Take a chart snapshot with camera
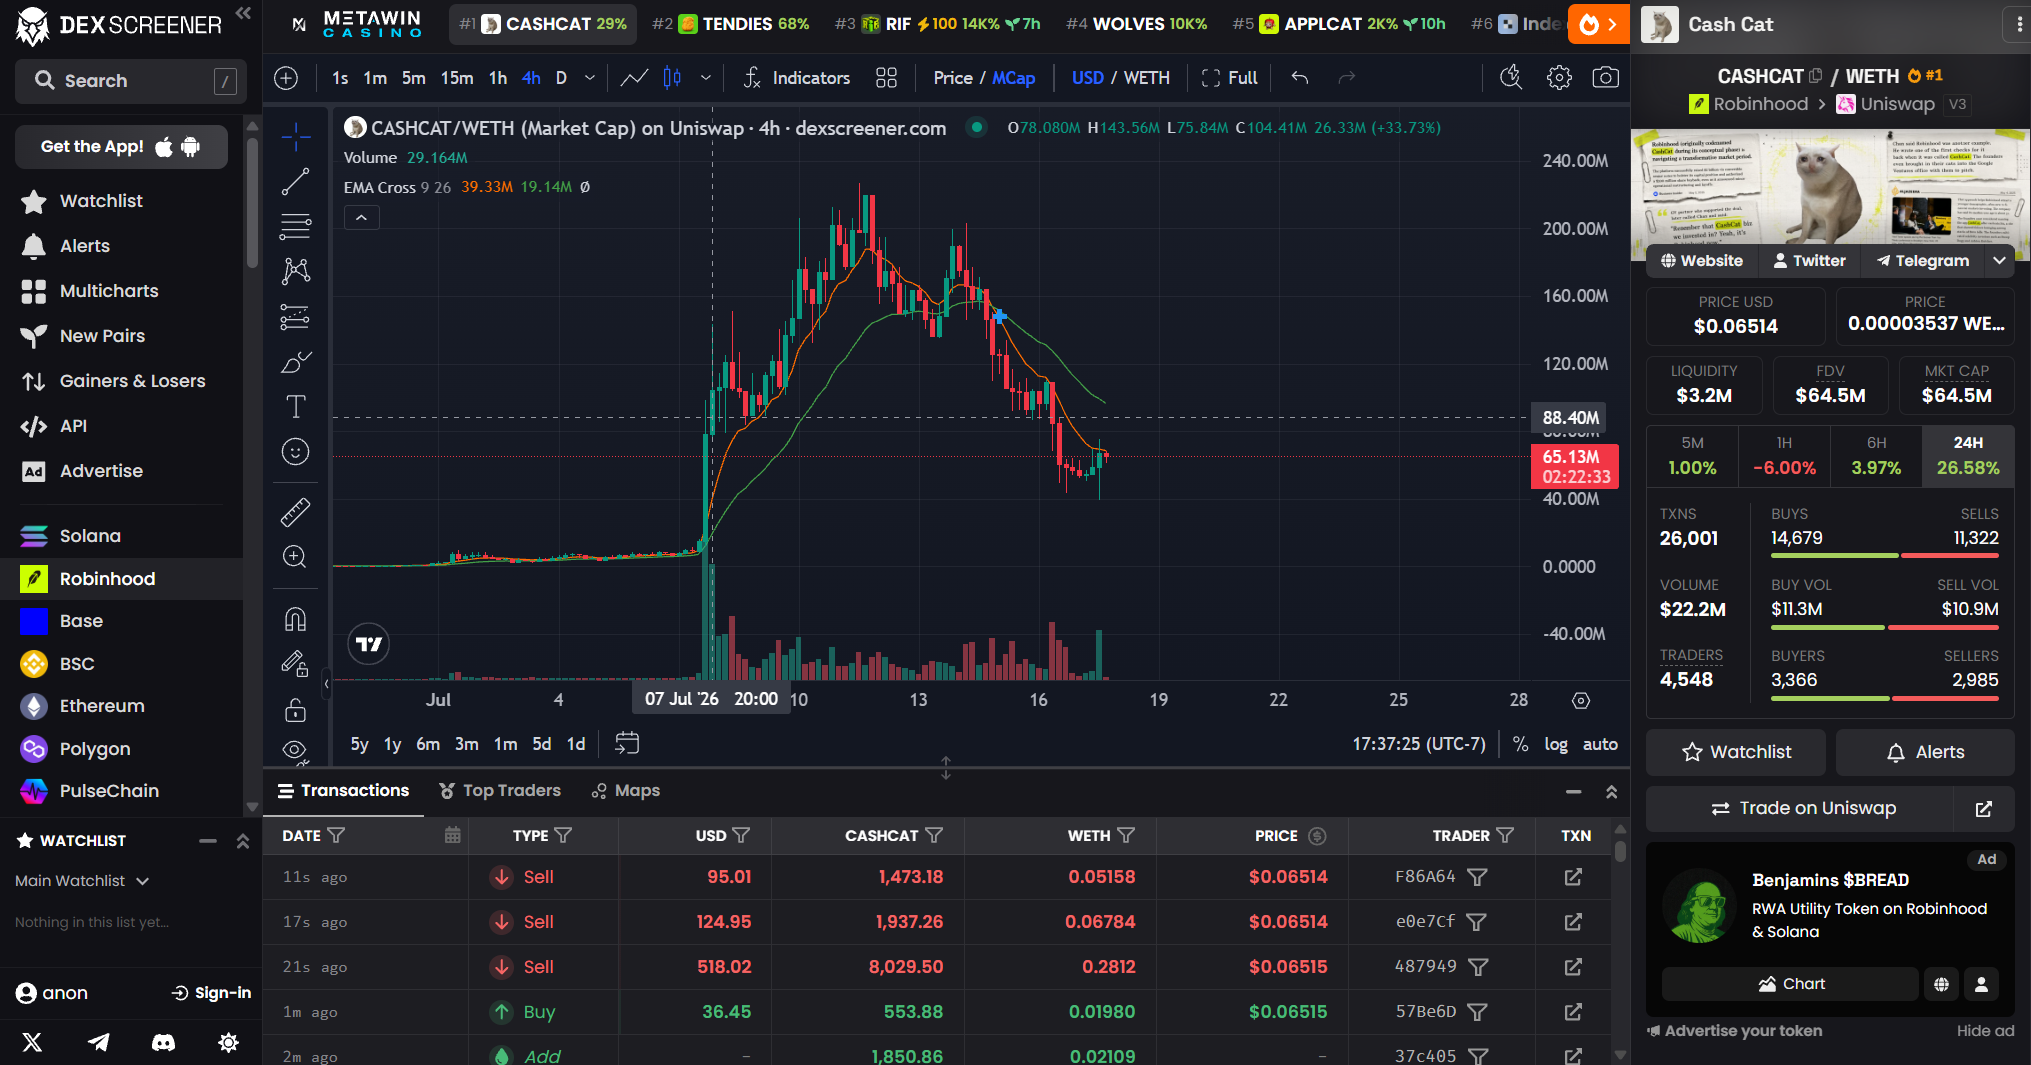The height and width of the screenshot is (1065, 2031). (x=1605, y=78)
